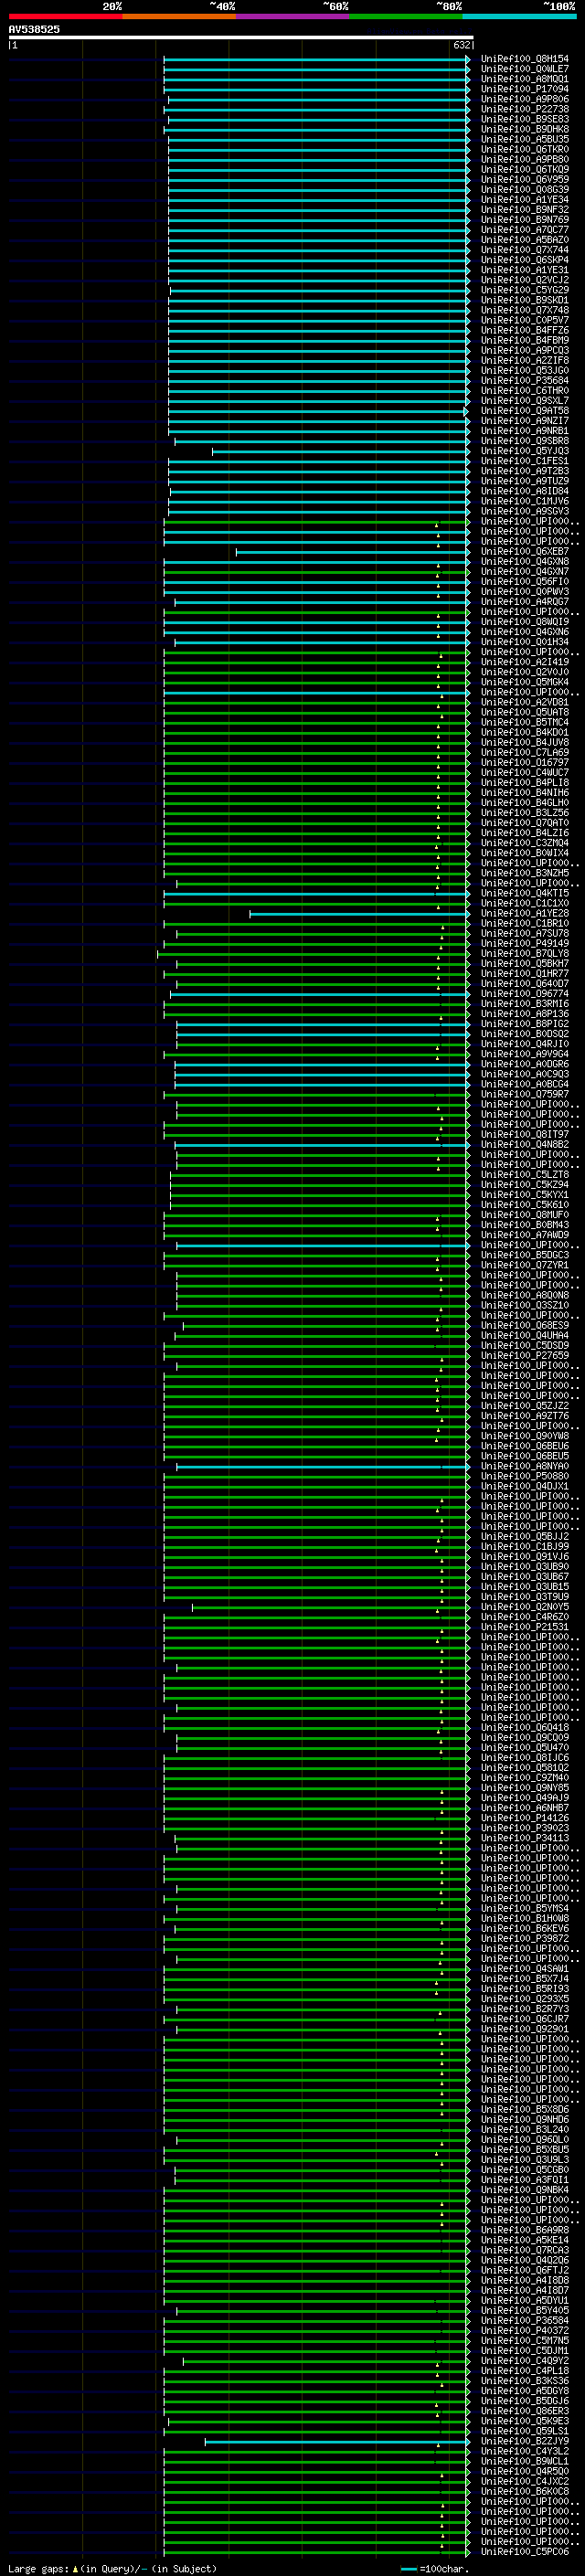Image resolution: width=585 pixels, height=2576 pixels.
Task: Open the UniRef100_A4RQG7 hit label
Action: point(525,602)
